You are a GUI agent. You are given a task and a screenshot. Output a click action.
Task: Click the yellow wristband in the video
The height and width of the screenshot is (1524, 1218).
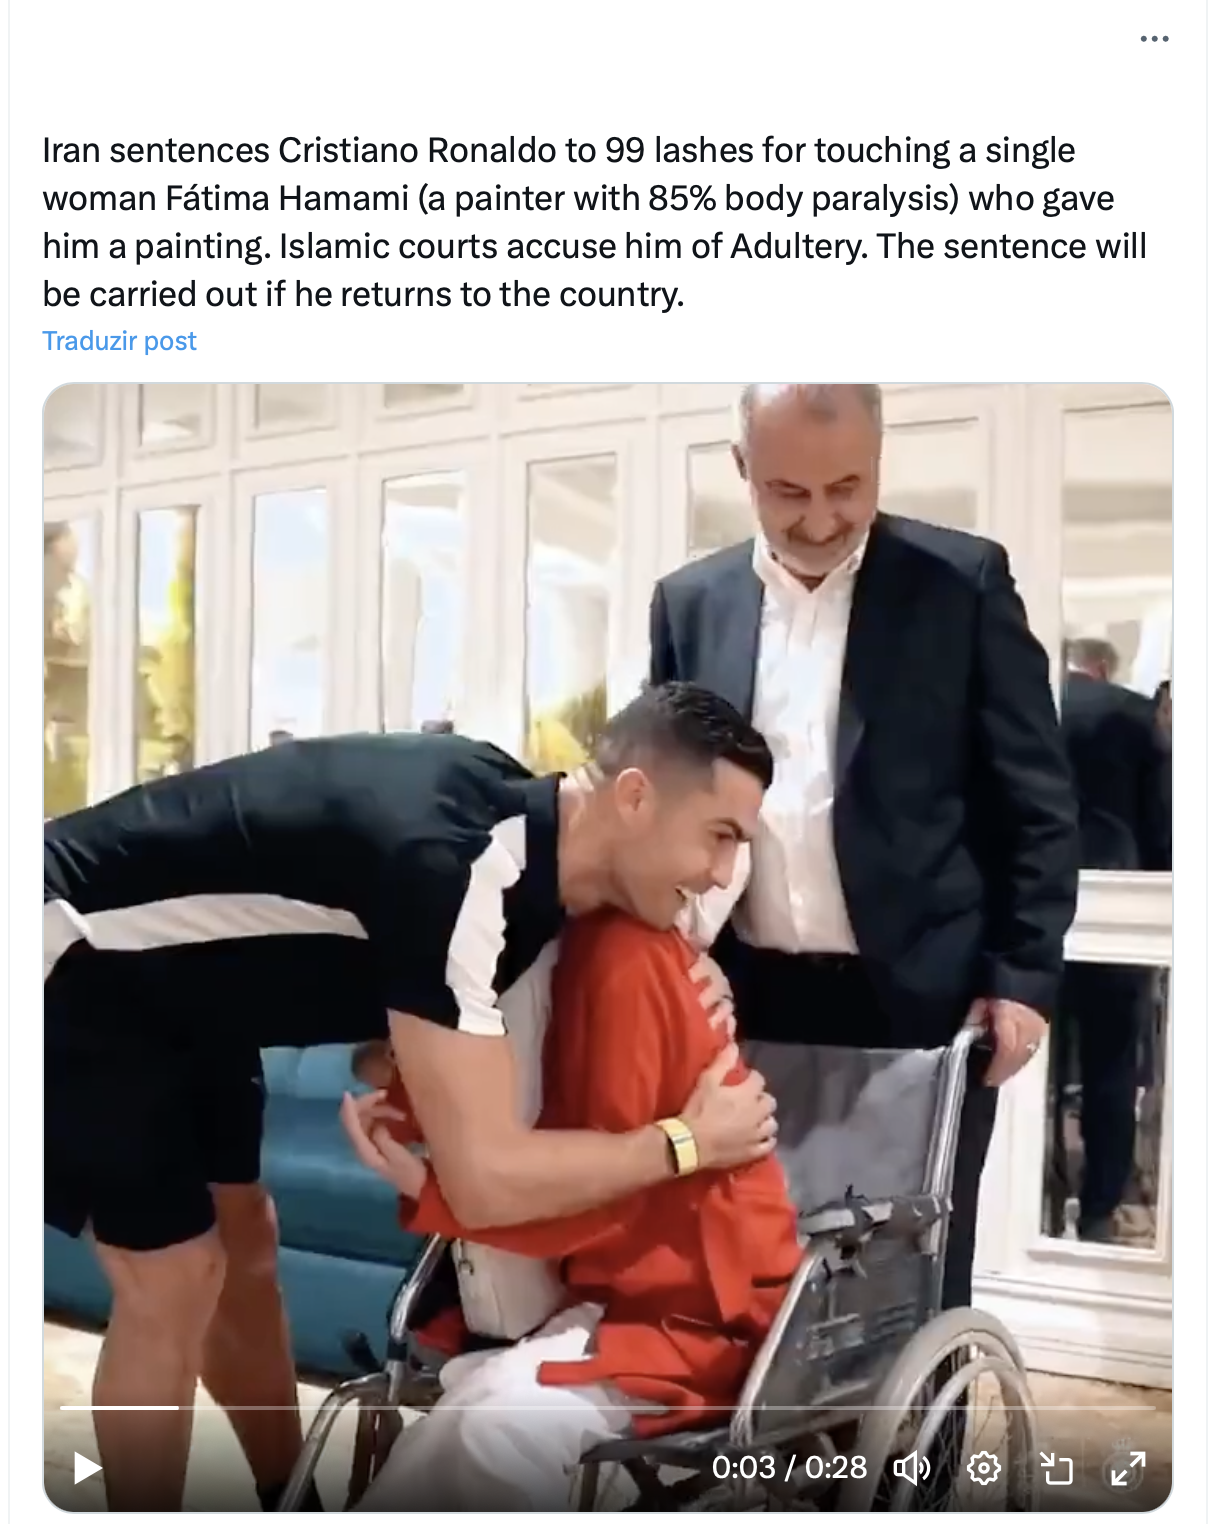tap(679, 1146)
